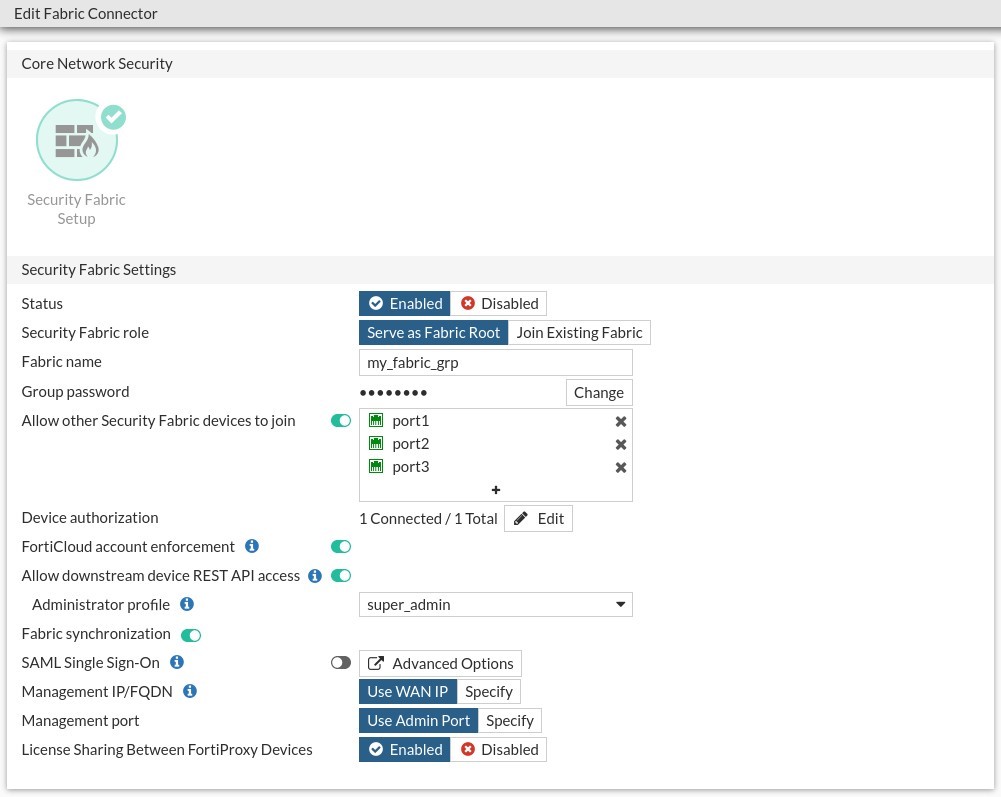Click the green checkmark badge on Security Fabric Setup
This screenshot has height=797, width=1001.
click(113, 117)
